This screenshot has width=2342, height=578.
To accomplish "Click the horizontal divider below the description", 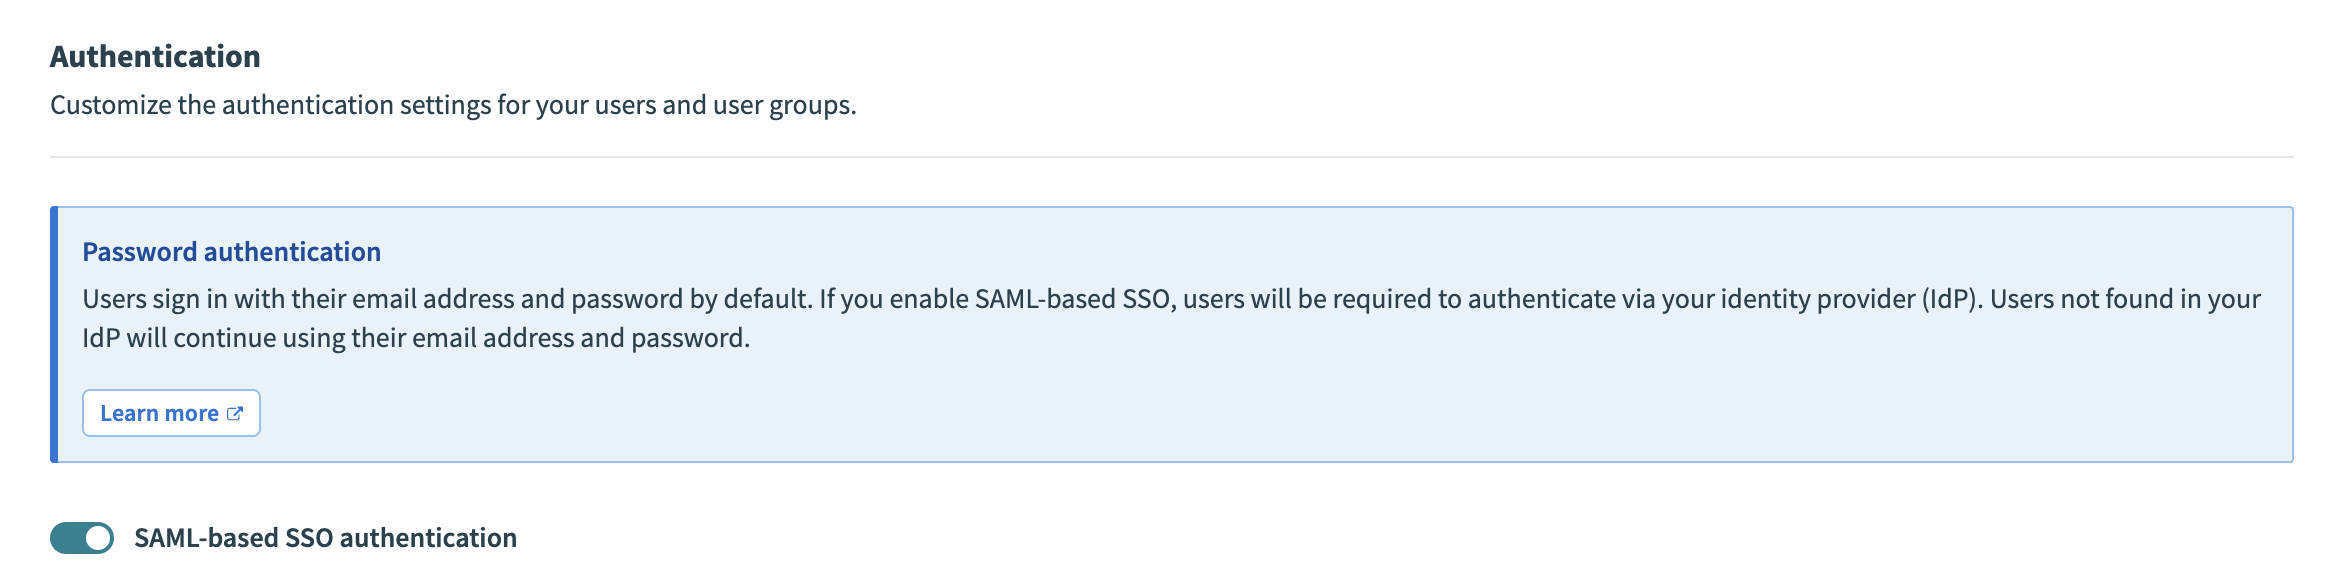I will click(x=1170, y=155).
